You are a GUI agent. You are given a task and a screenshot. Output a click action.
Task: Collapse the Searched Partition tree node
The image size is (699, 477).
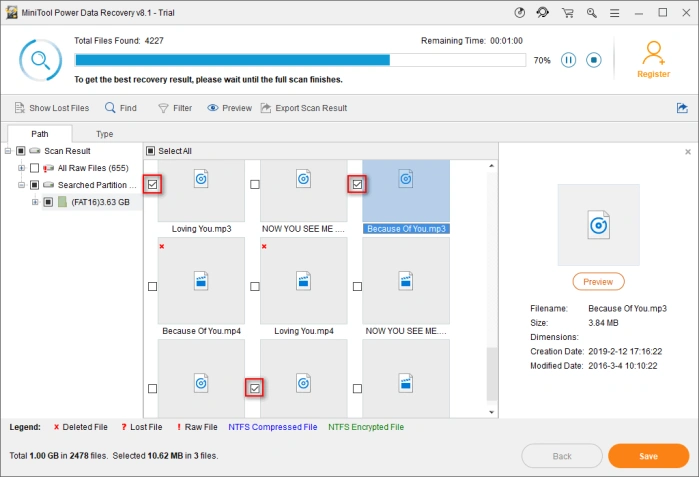[21, 185]
